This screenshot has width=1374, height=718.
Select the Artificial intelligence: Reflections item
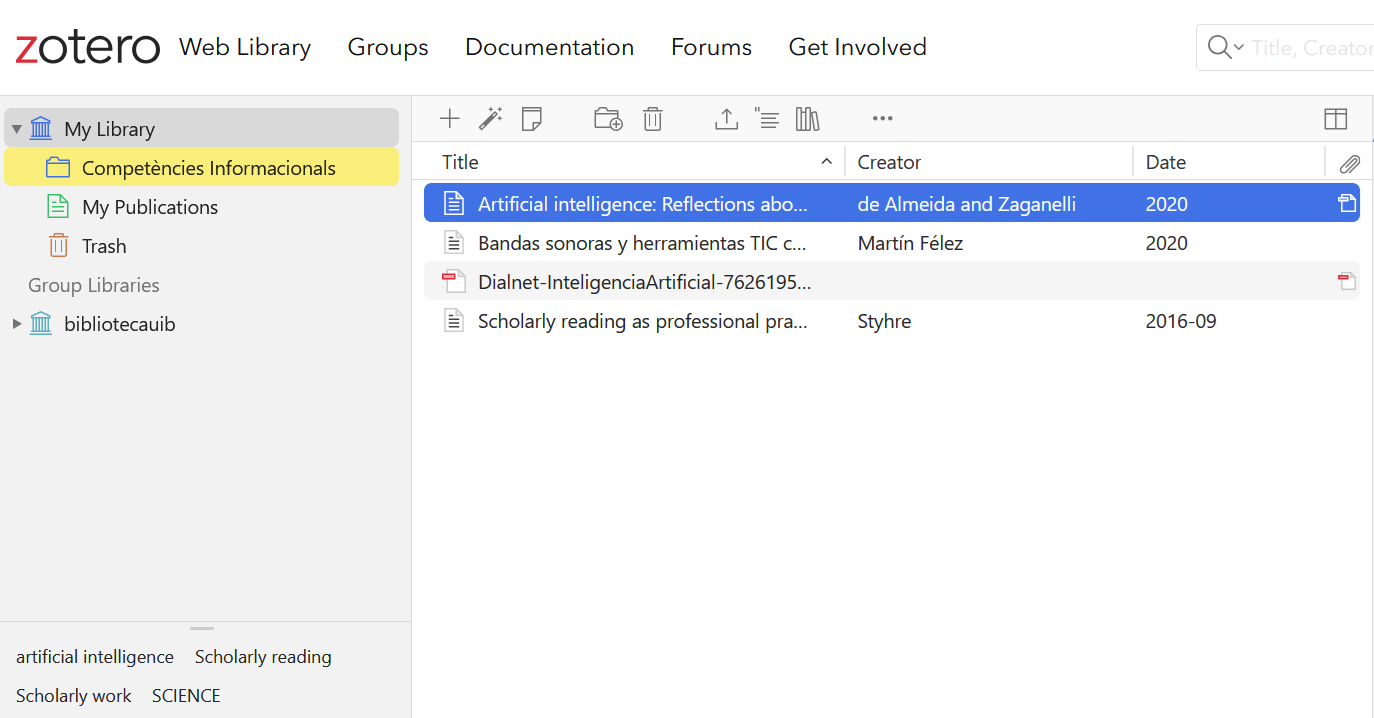coord(892,203)
